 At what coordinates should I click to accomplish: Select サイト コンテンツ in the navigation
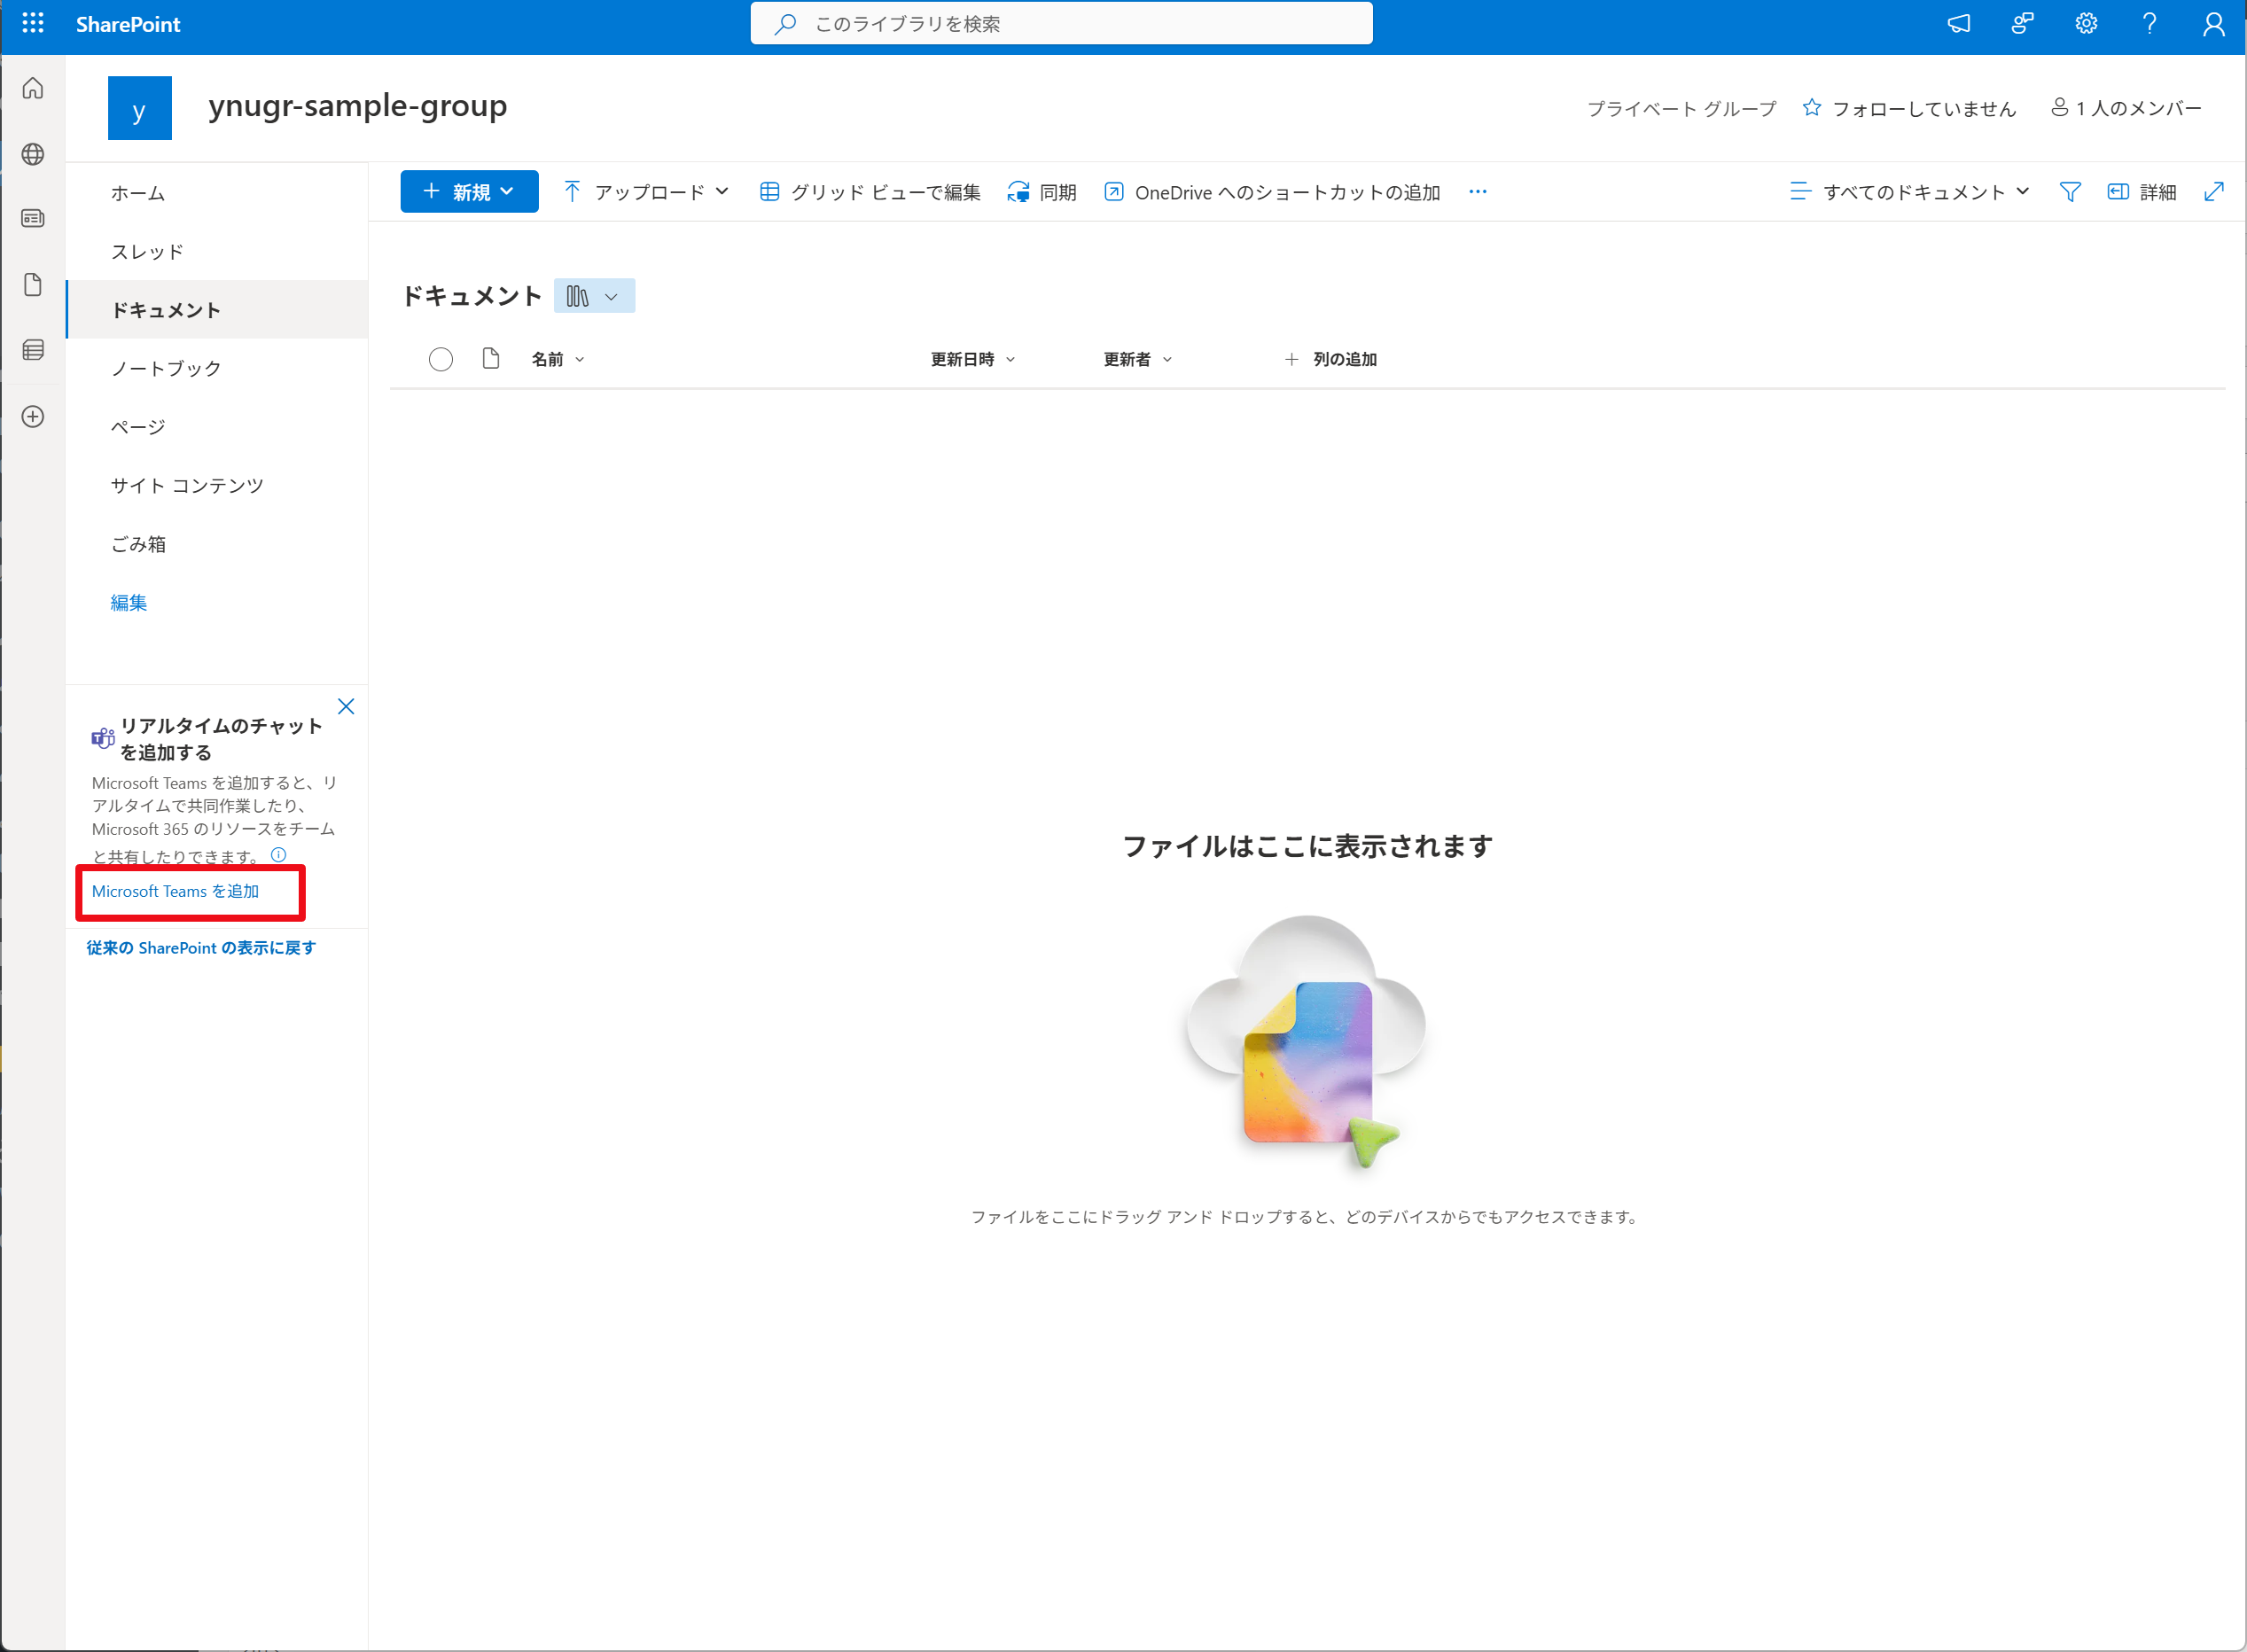tap(187, 486)
